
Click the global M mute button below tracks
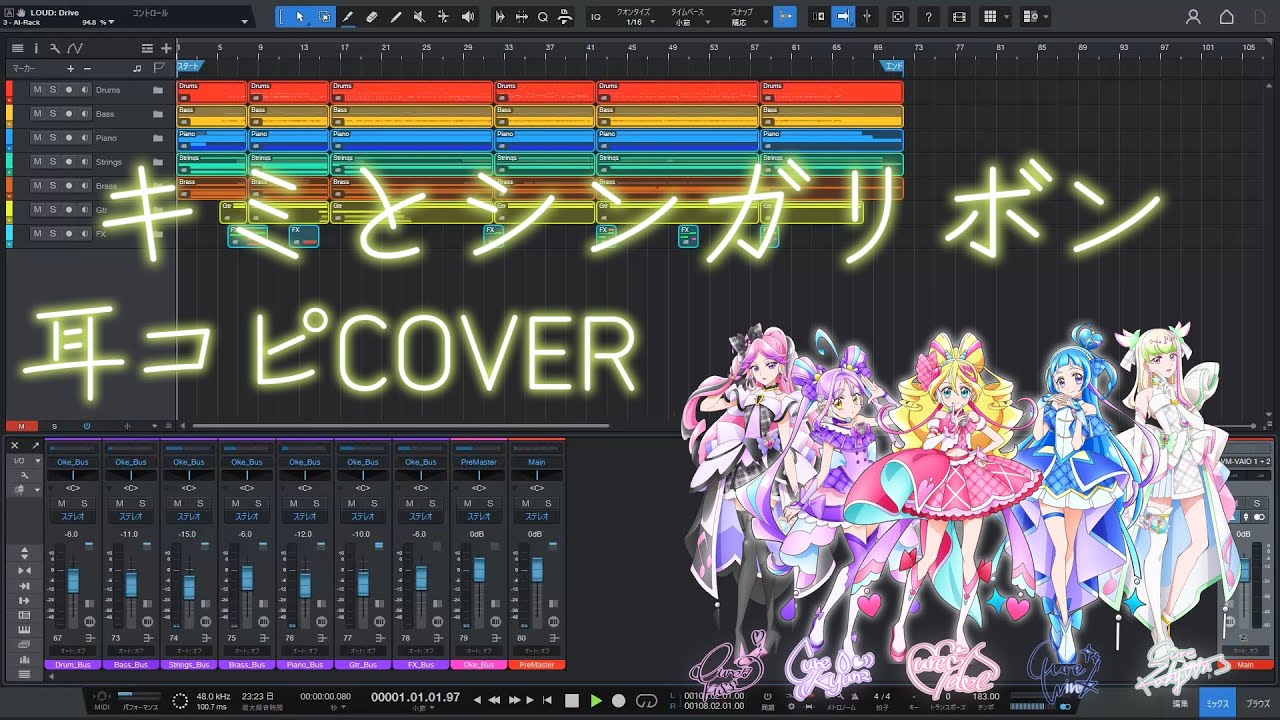coord(21,427)
